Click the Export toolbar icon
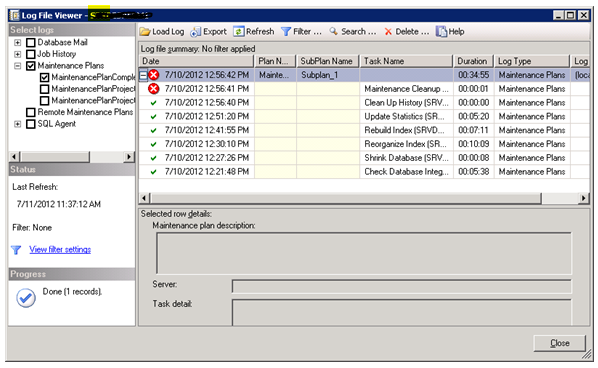This screenshot has width=598, height=368. click(x=196, y=32)
